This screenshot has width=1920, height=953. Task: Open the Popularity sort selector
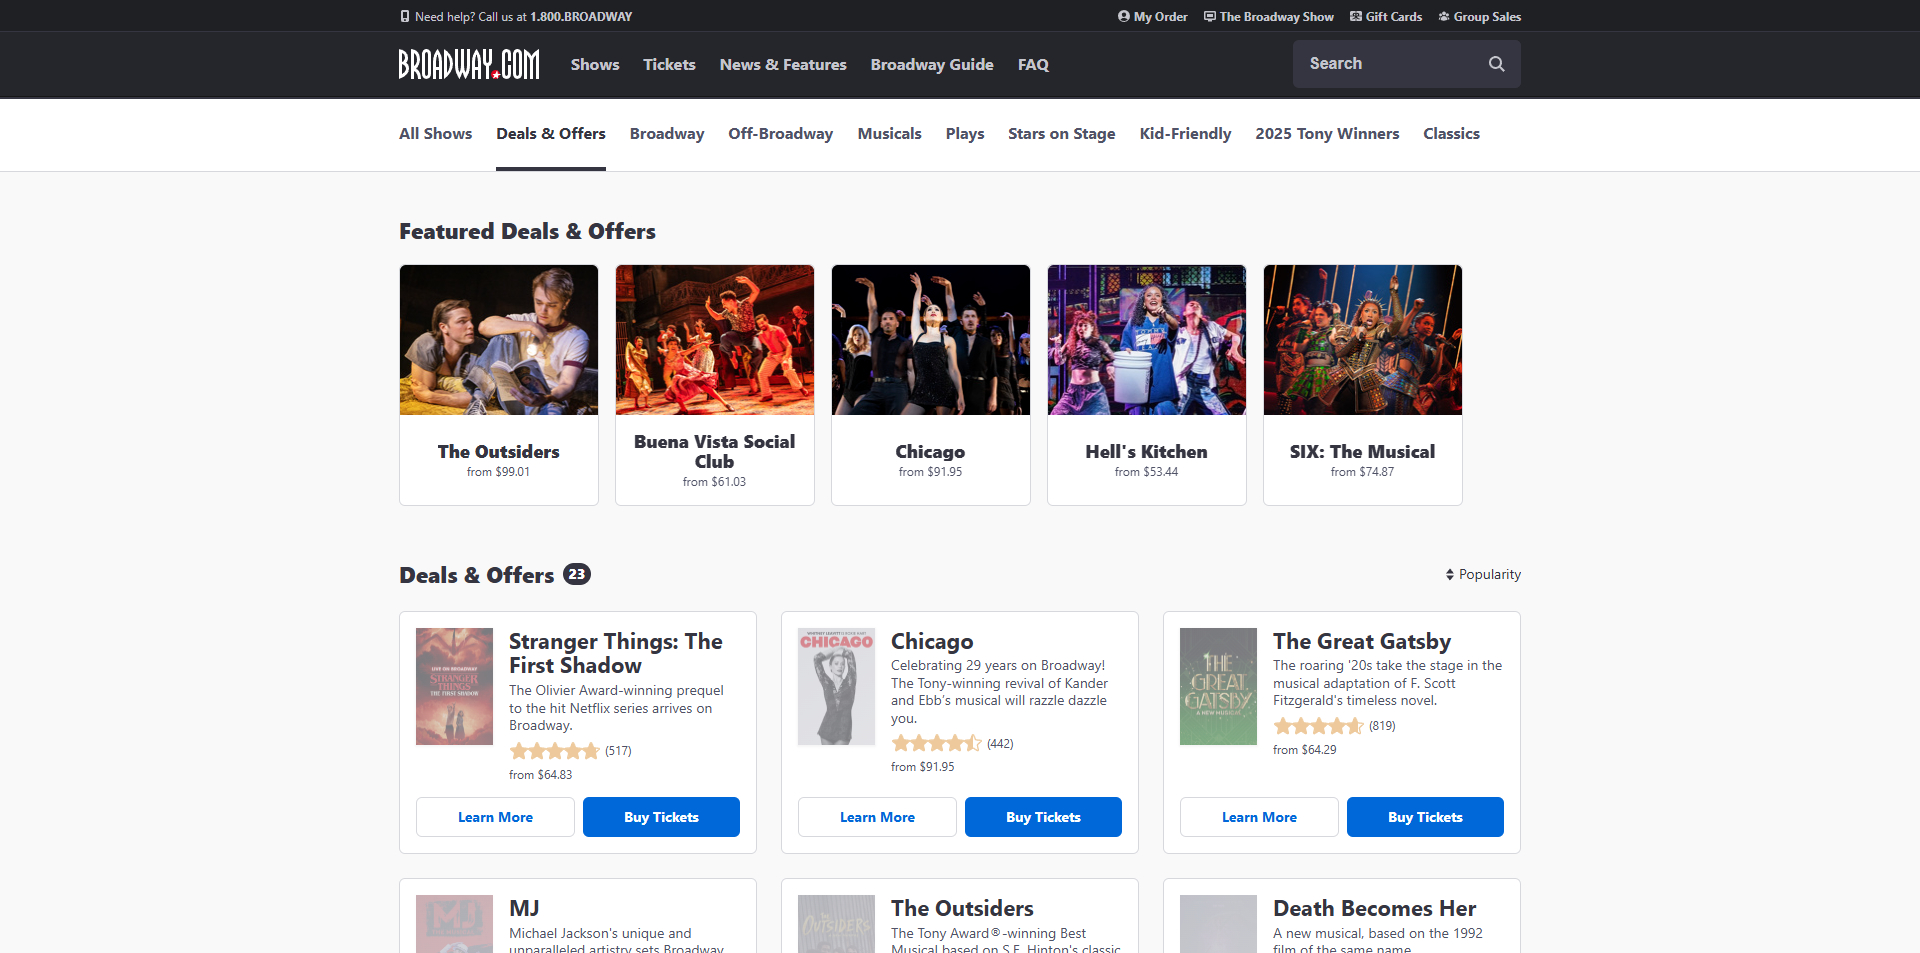click(1488, 574)
